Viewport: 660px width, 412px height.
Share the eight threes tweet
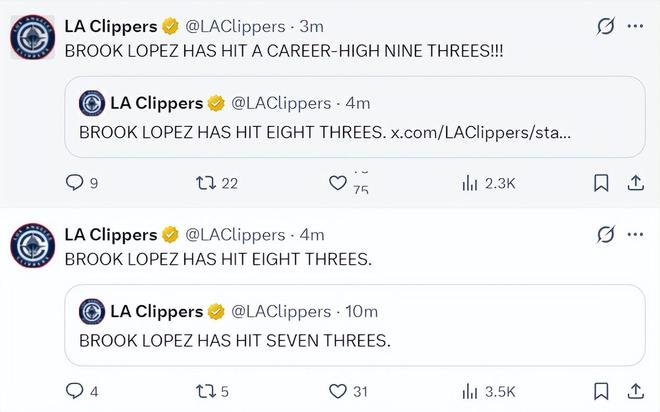634,391
